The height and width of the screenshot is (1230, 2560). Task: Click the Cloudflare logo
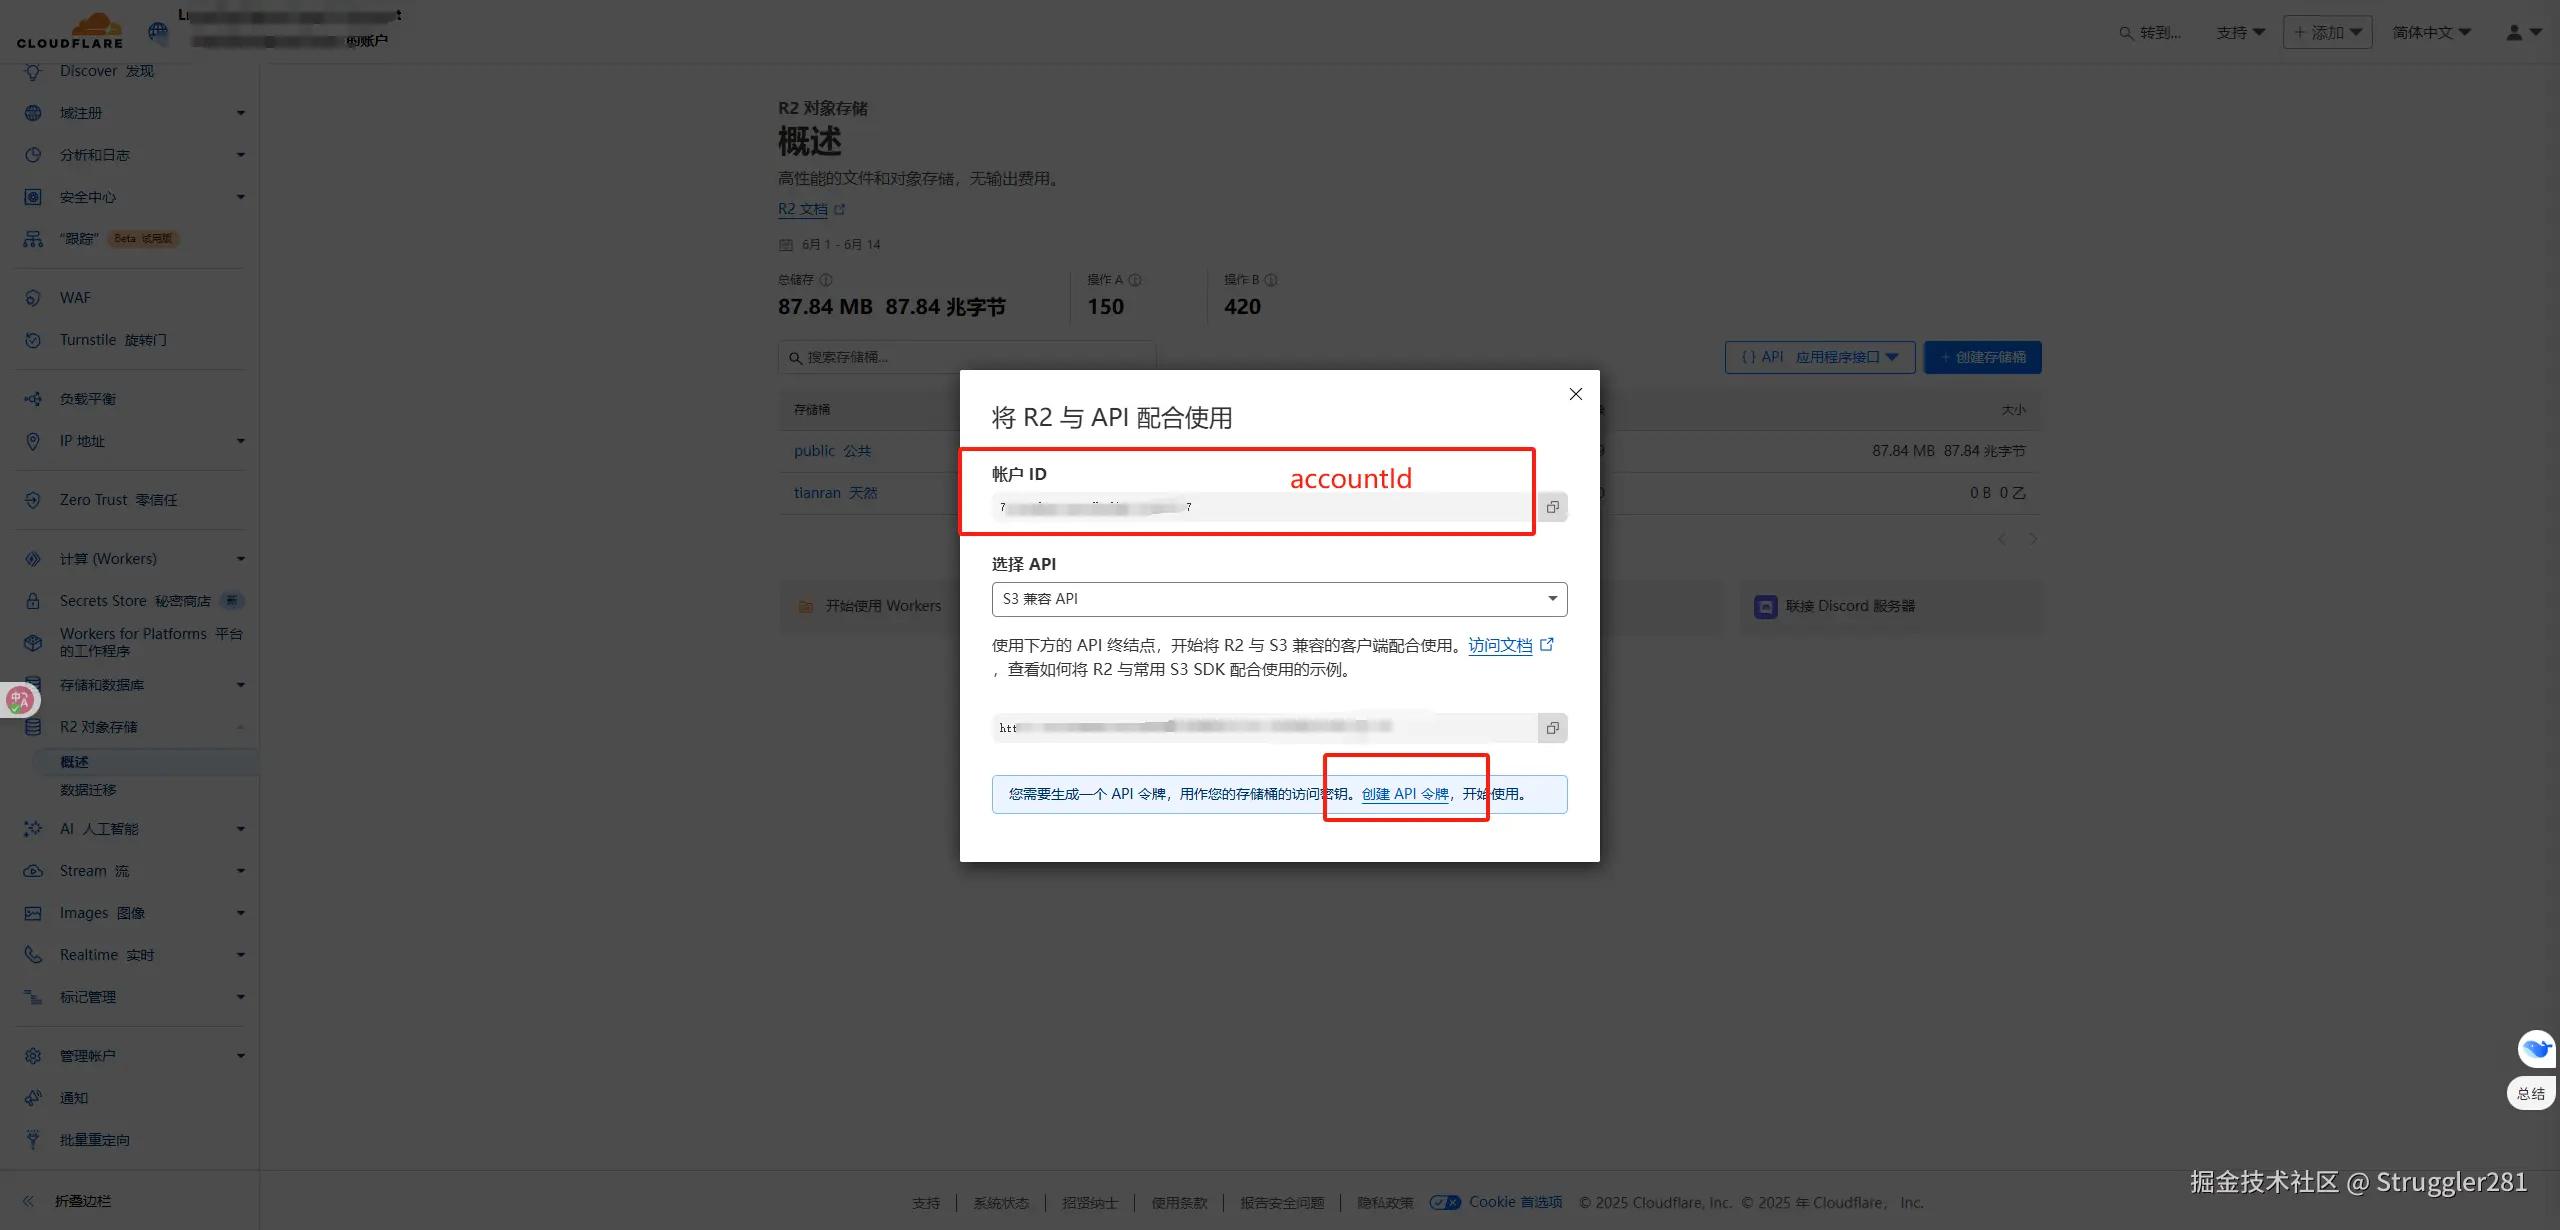70,30
